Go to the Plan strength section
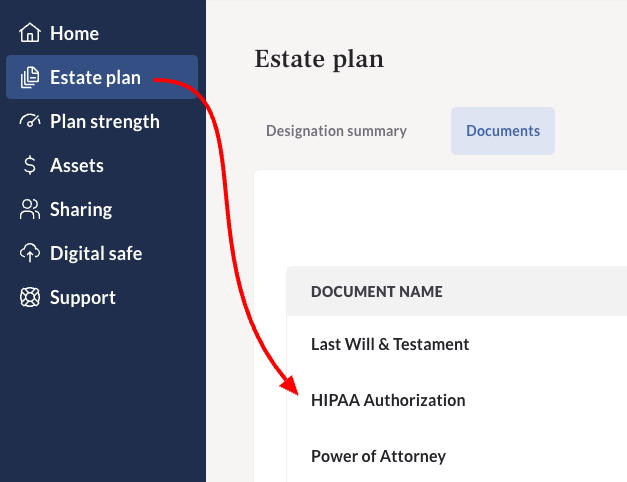Viewport: 627px width, 482px height. 105,122
